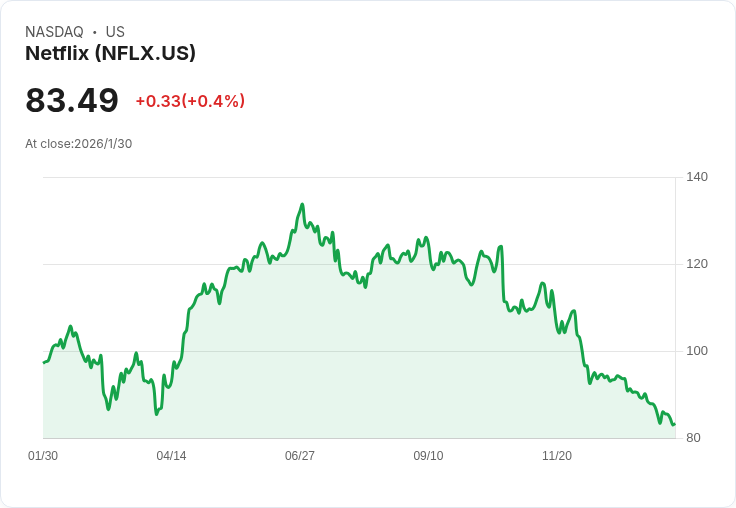736x508 pixels.
Task: Select the NASDAQ exchange label
Action: 54,32
